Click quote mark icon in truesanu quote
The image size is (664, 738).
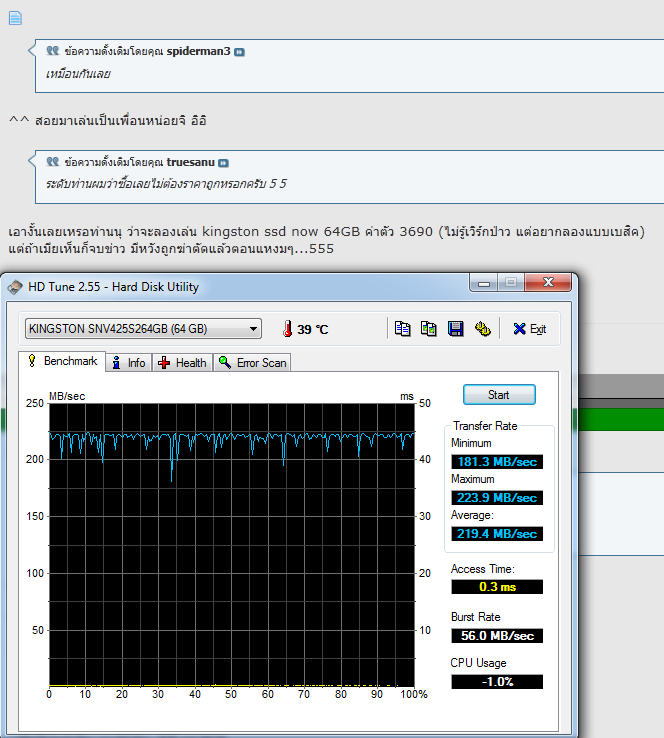click(53, 162)
